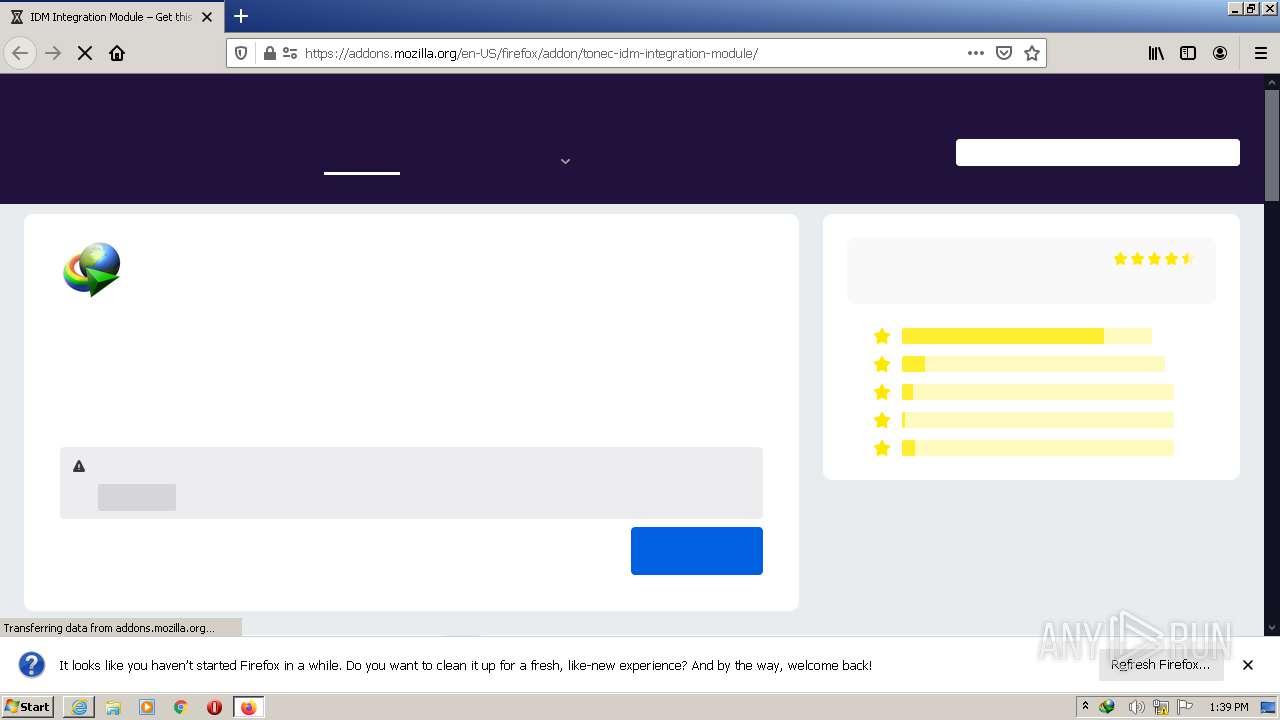
Task: Launch Opera from taskbar
Action: click(214, 707)
